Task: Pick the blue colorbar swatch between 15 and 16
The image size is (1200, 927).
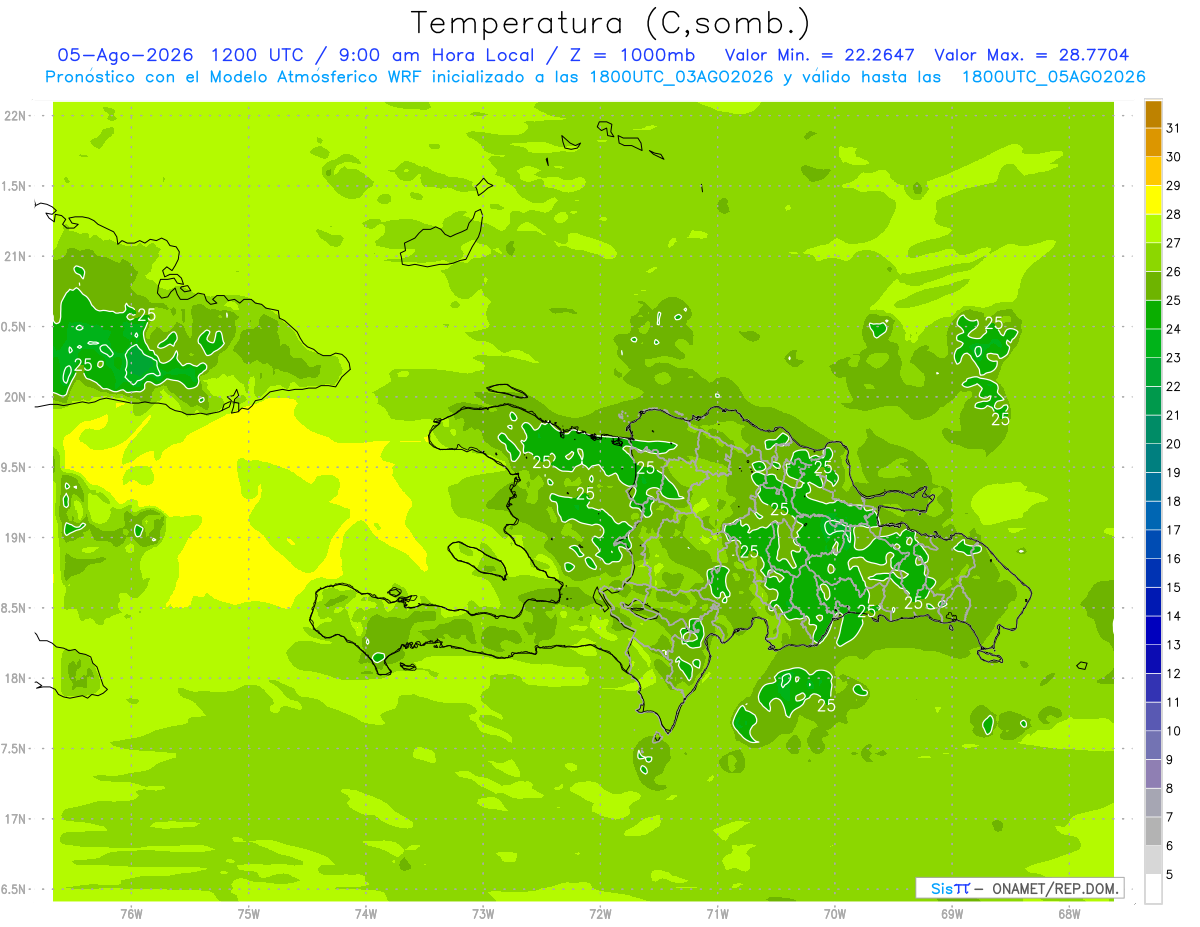Action: coord(1153,573)
